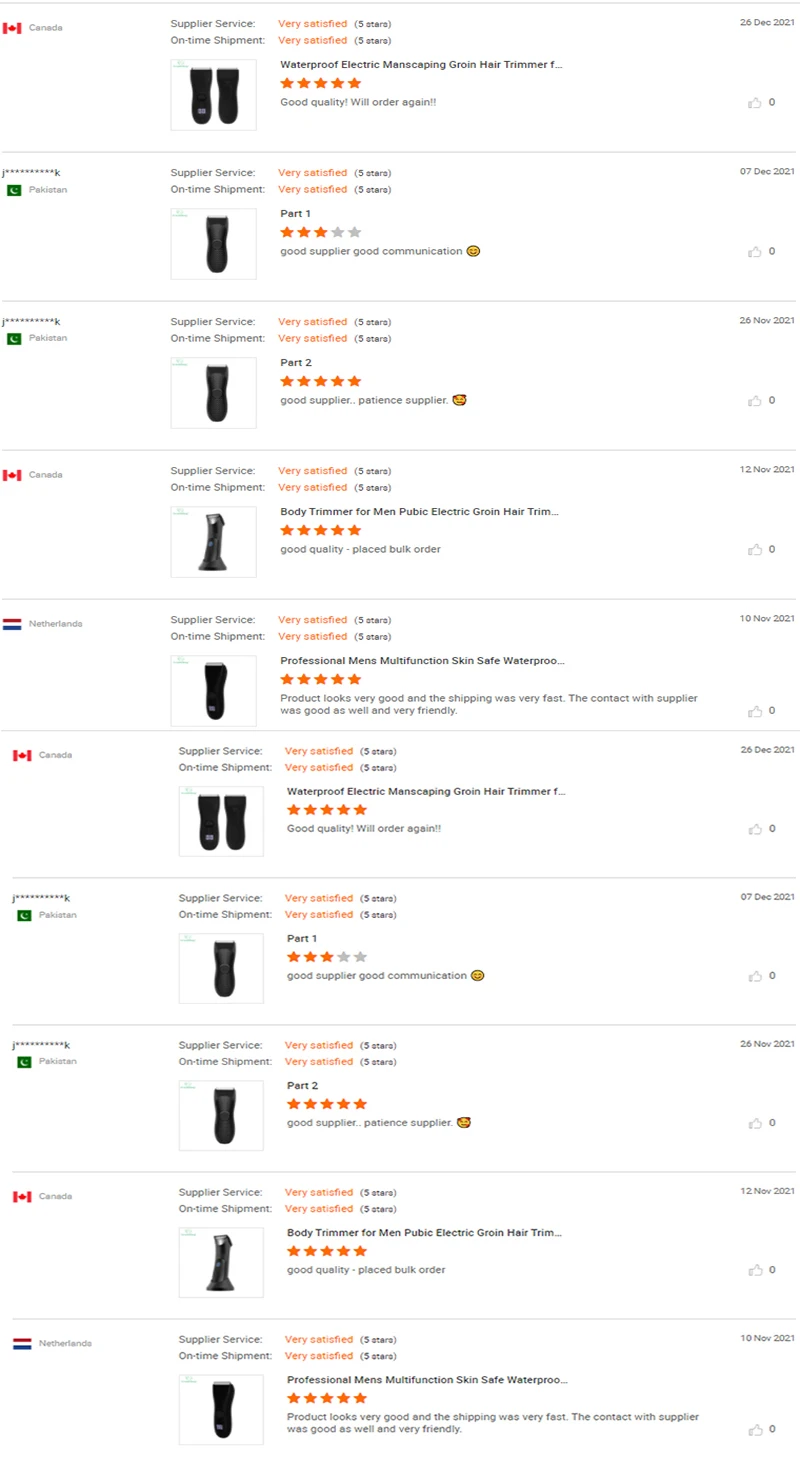Click the three-star rating on first Part 1 review
The width and height of the screenshot is (800, 1458).
coord(320,232)
